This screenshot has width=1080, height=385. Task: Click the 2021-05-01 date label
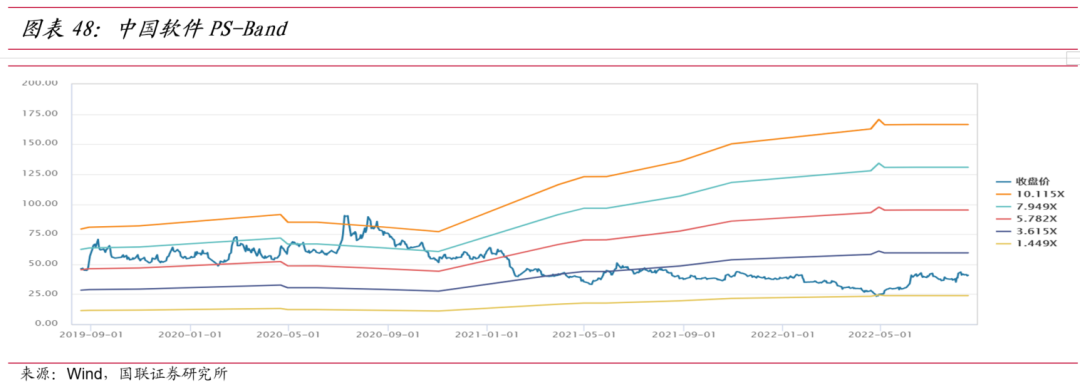584,335
